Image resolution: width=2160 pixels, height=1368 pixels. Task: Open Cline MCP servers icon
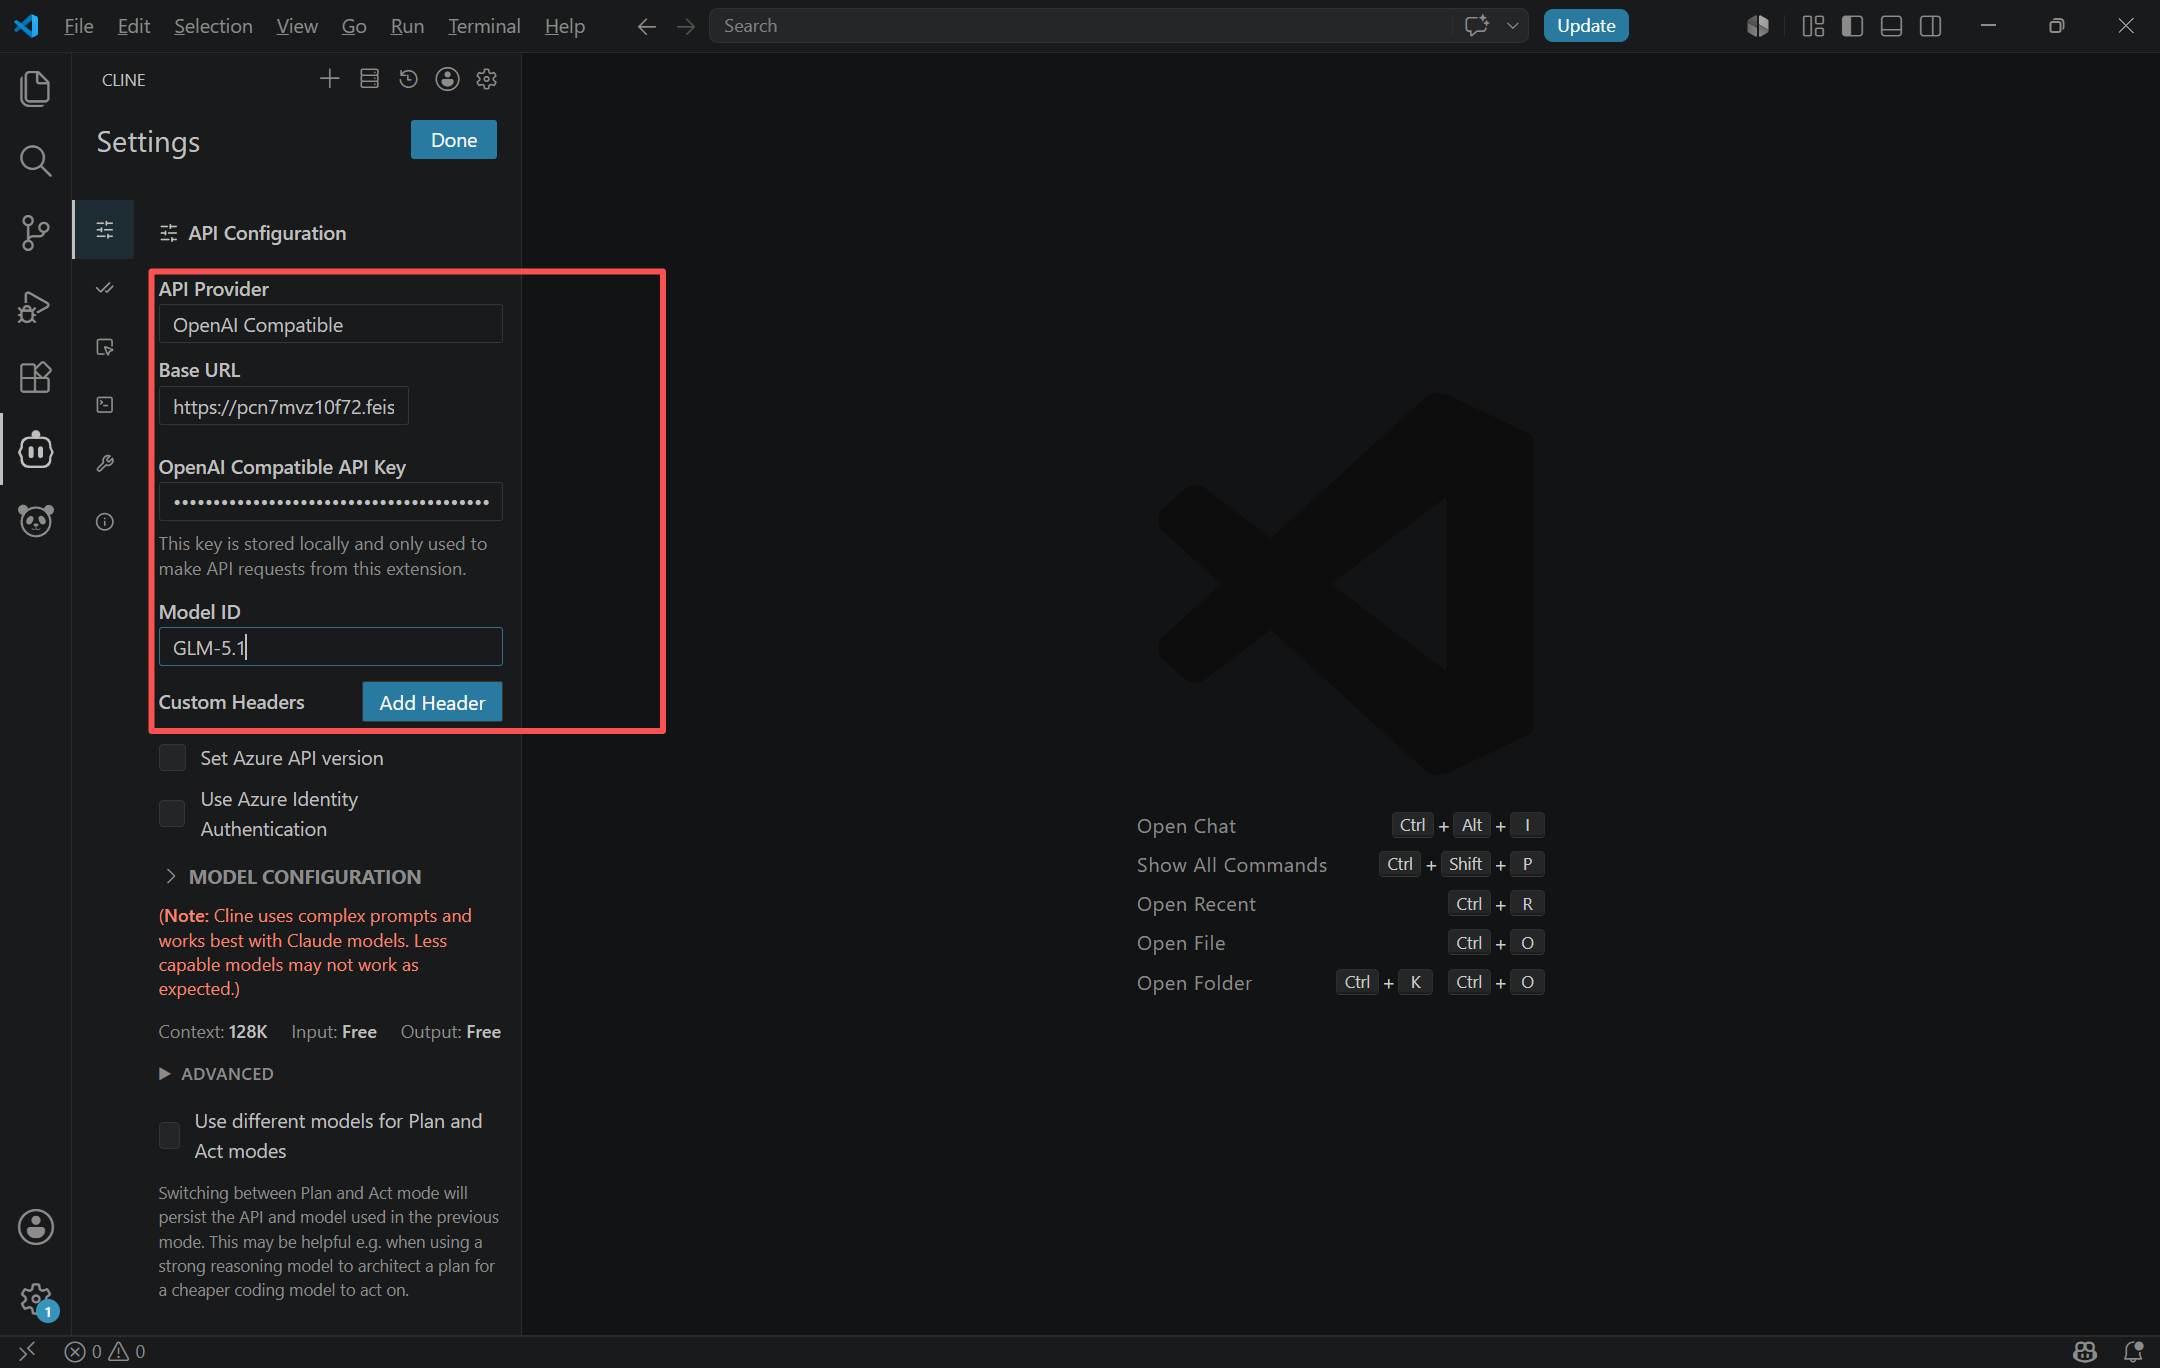point(370,79)
